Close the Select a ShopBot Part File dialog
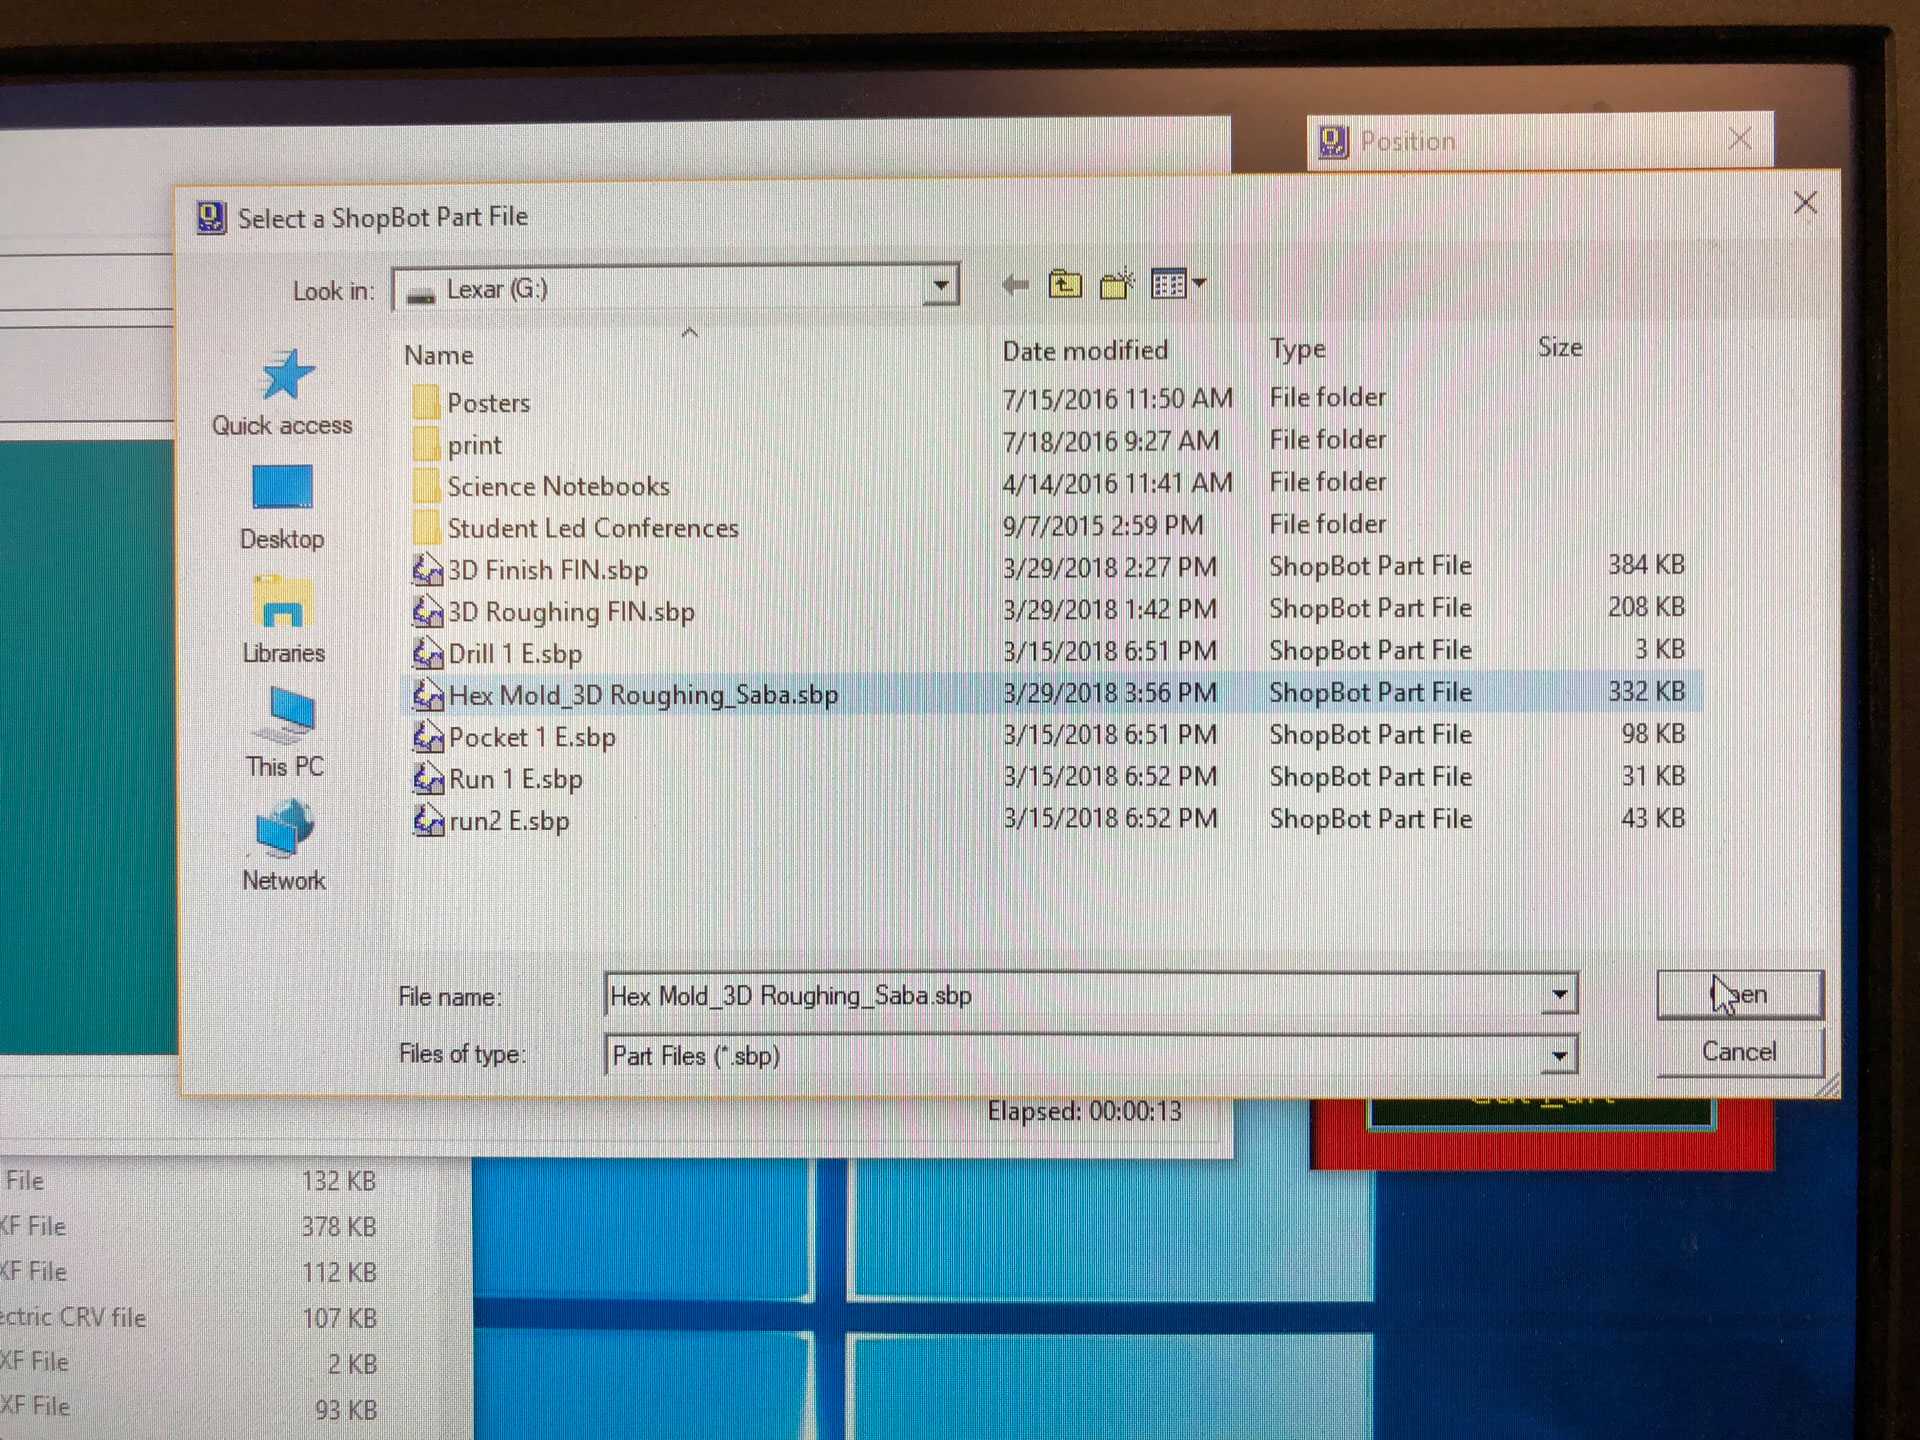Image resolution: width=1920 pixels, height=1440 pixels. (1805, 203)
